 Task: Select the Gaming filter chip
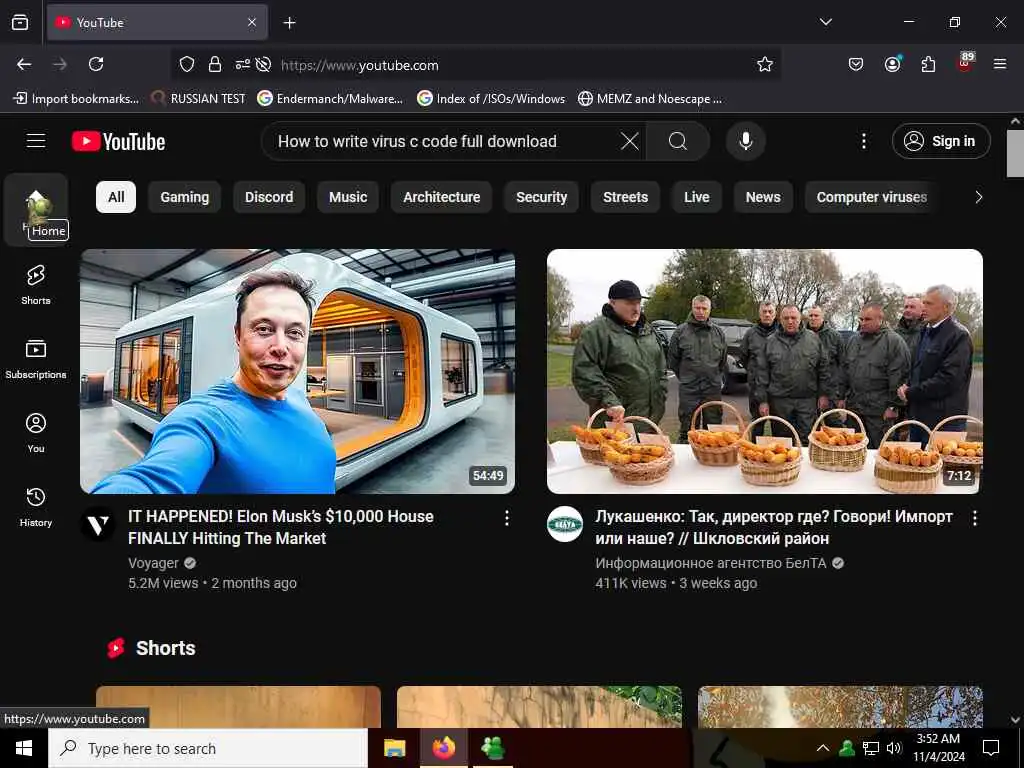point(185,197)
